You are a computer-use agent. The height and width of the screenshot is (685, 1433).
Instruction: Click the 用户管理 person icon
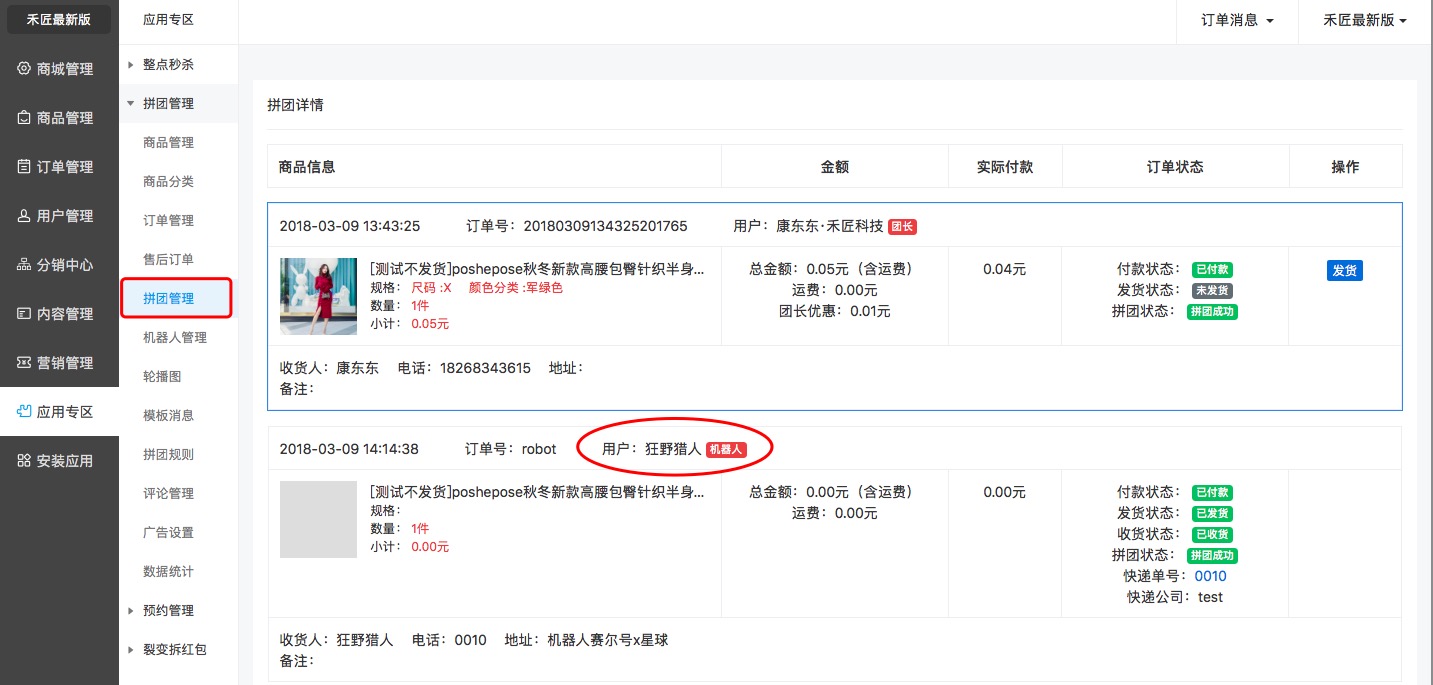(x=25, y=216)
